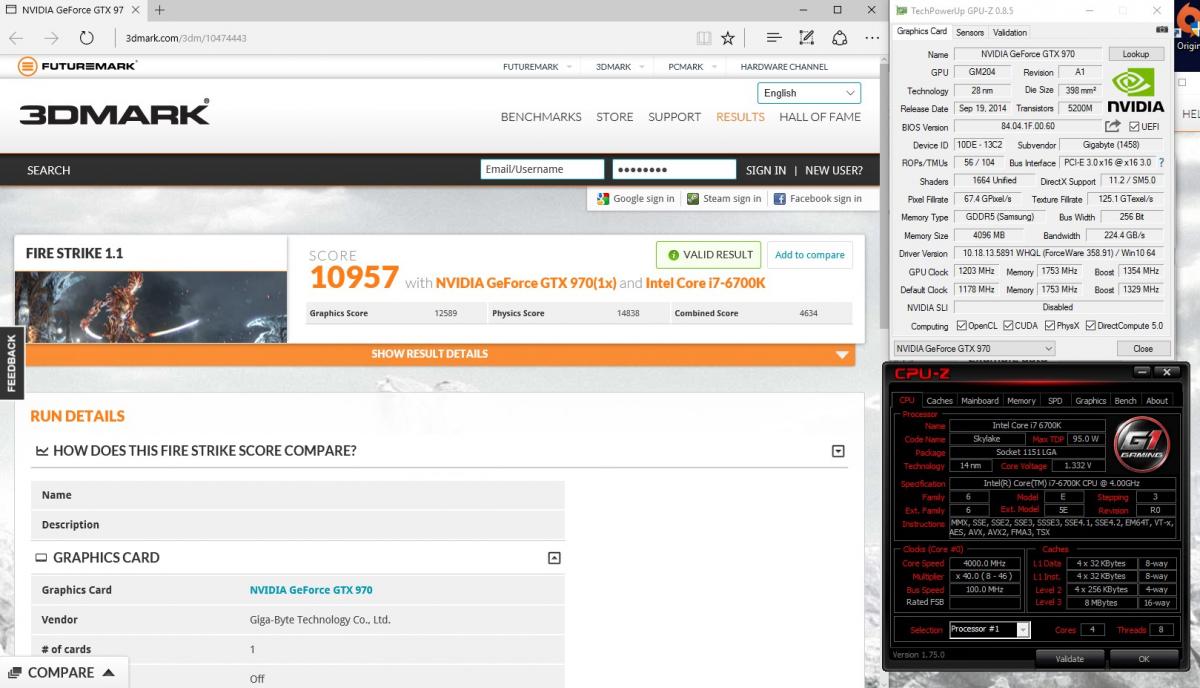The width and height of the screenshot is (1200, 688).
Task: Click the CPU-Z OK button
Action: point(1143,659)
